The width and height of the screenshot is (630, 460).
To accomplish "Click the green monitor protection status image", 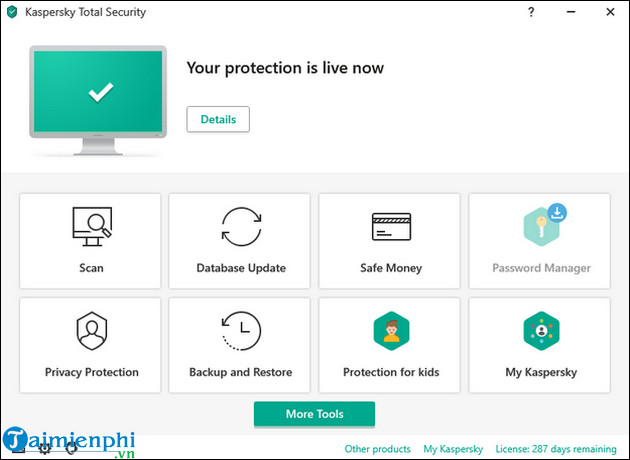I will pos(100,93).
